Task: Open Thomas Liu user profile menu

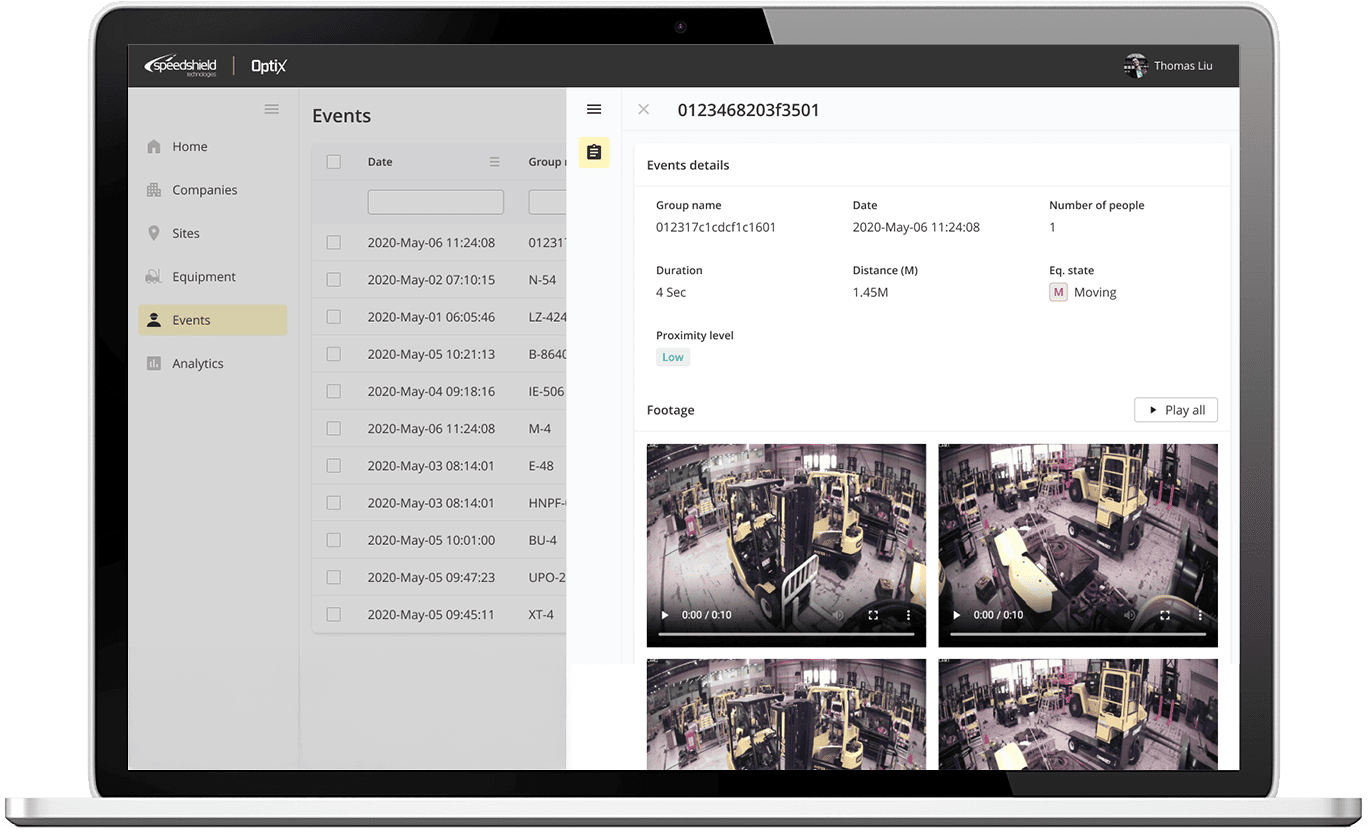Action: coord(1168,66)
